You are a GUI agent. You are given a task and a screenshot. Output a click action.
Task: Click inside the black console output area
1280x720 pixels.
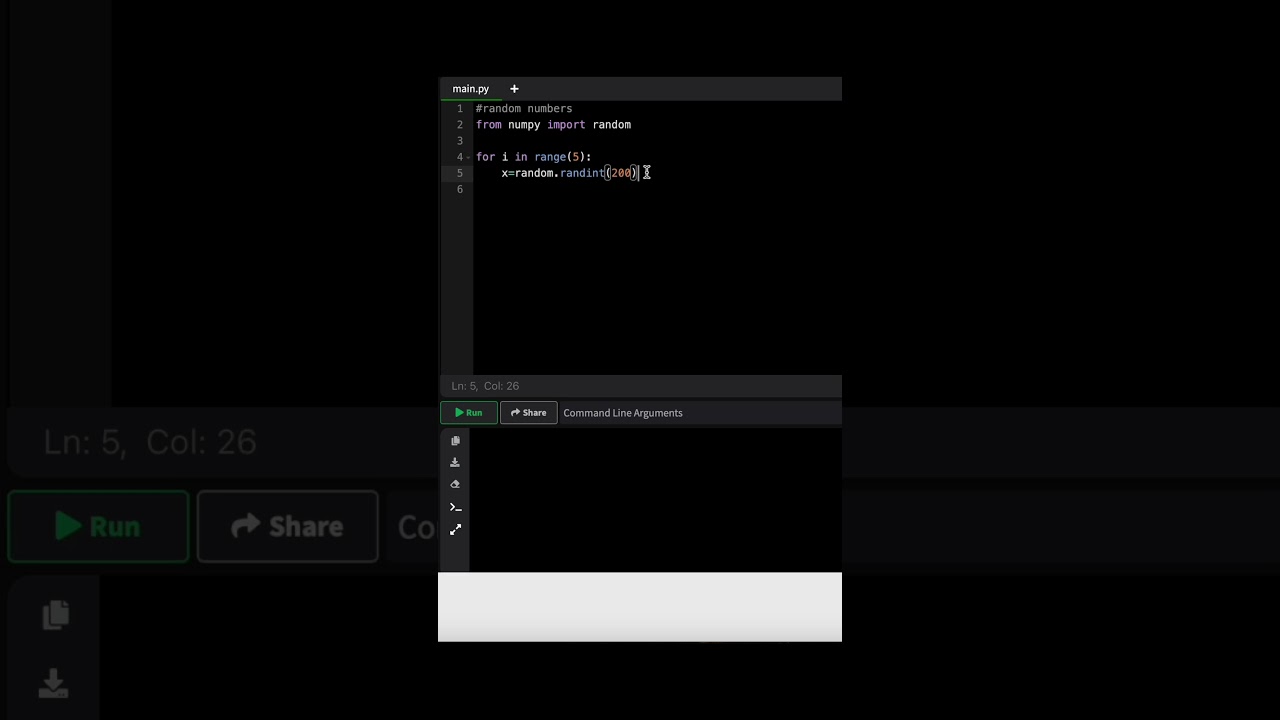point(655,500)
